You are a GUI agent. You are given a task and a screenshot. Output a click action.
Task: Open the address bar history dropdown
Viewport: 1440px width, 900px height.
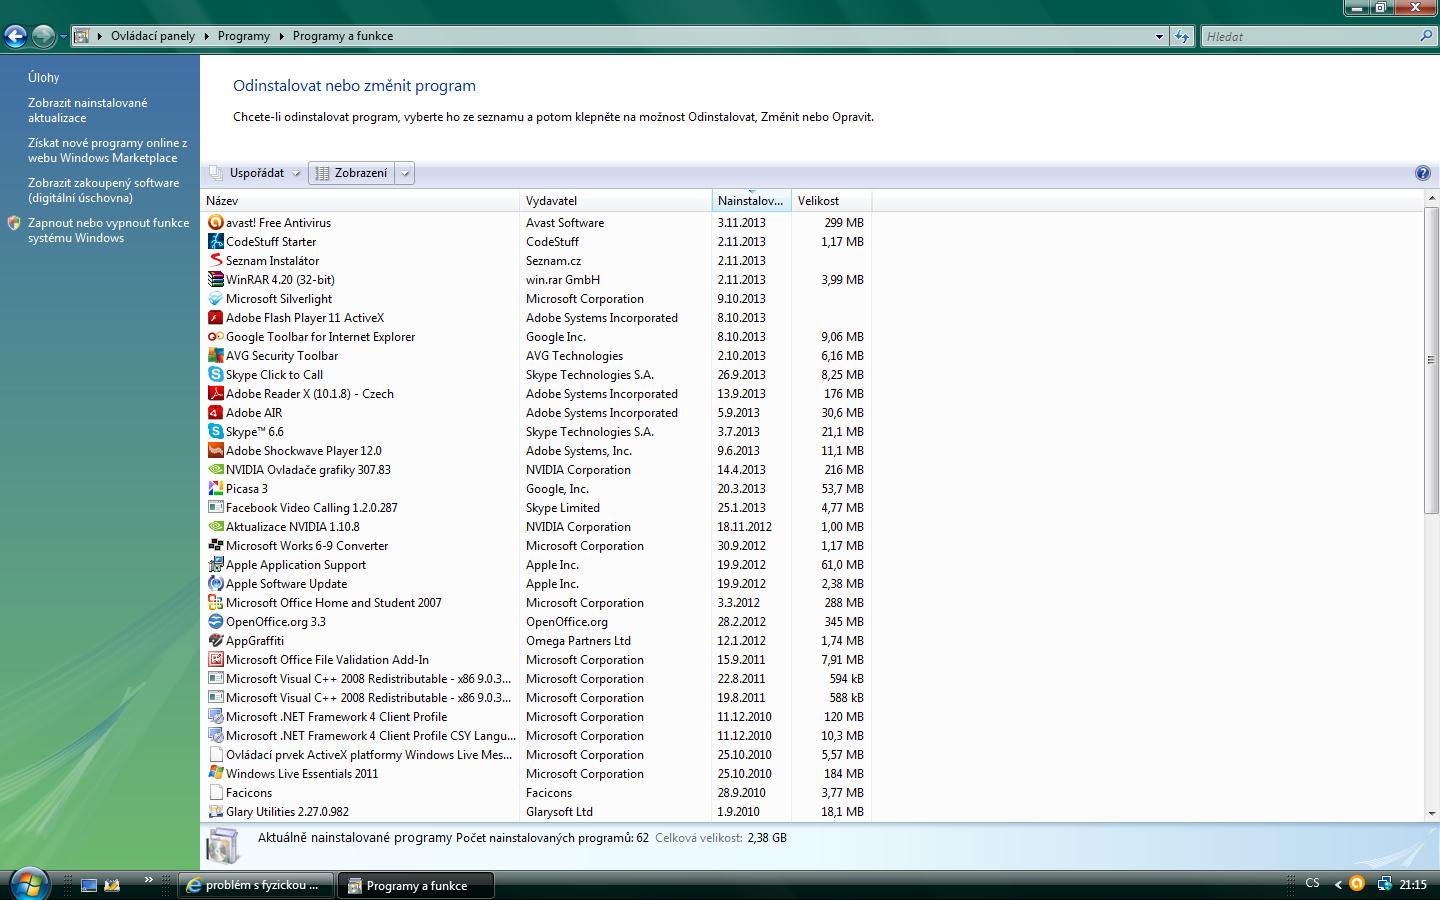click(x=1159, y=36)
